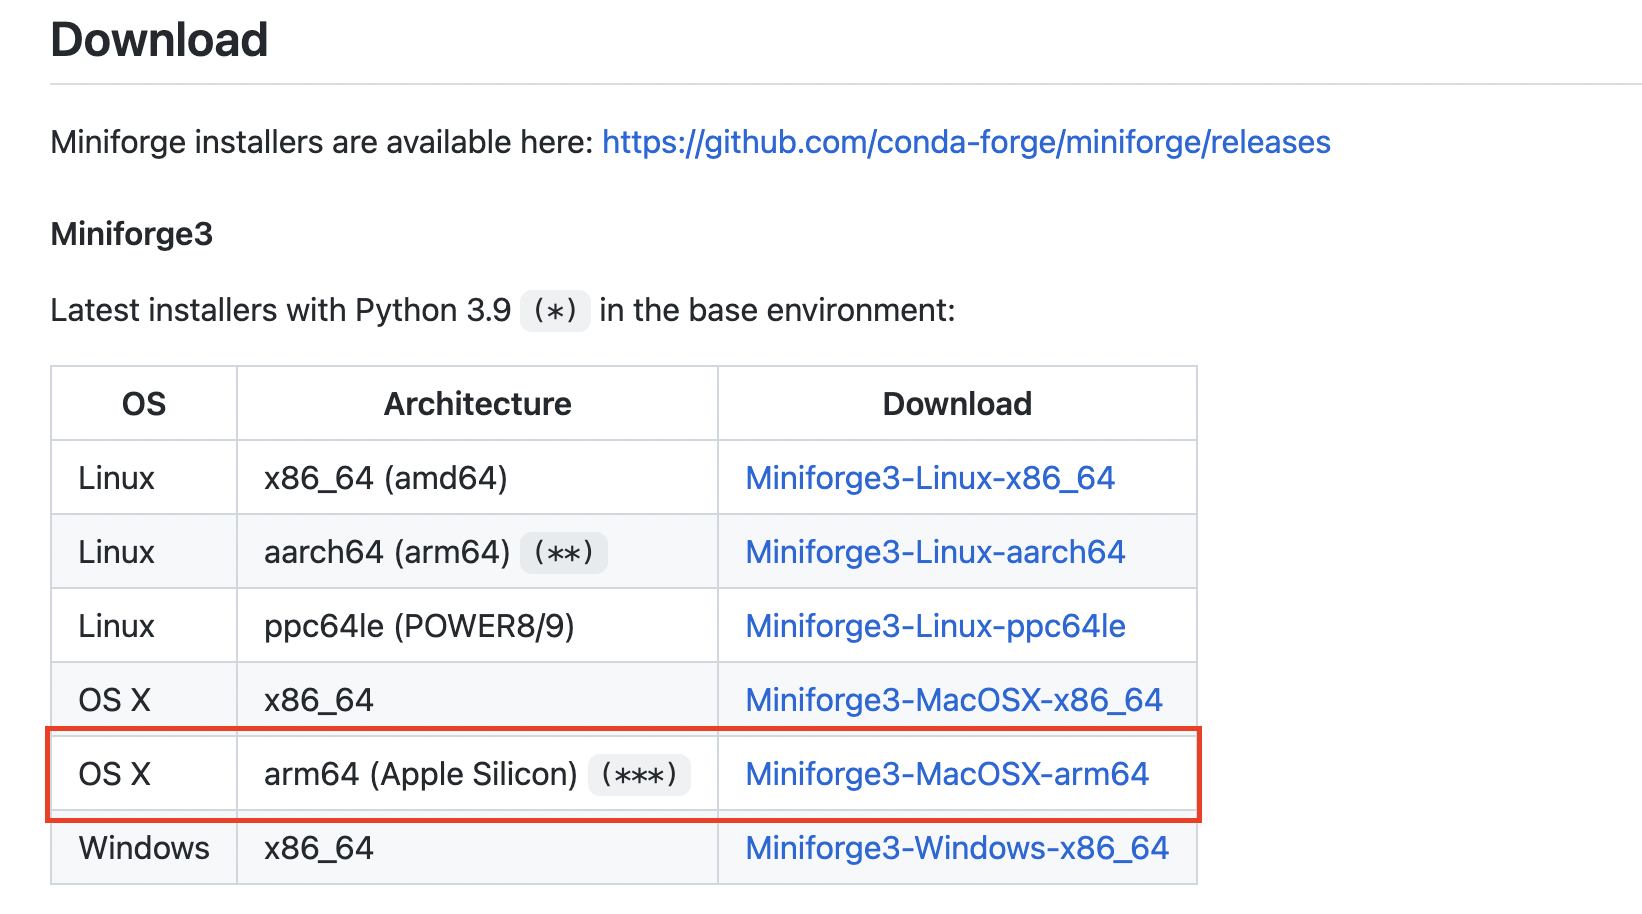Click the highlighted OS X arm64 row
Screen dimensions: 1642x914
click(420, 773)
